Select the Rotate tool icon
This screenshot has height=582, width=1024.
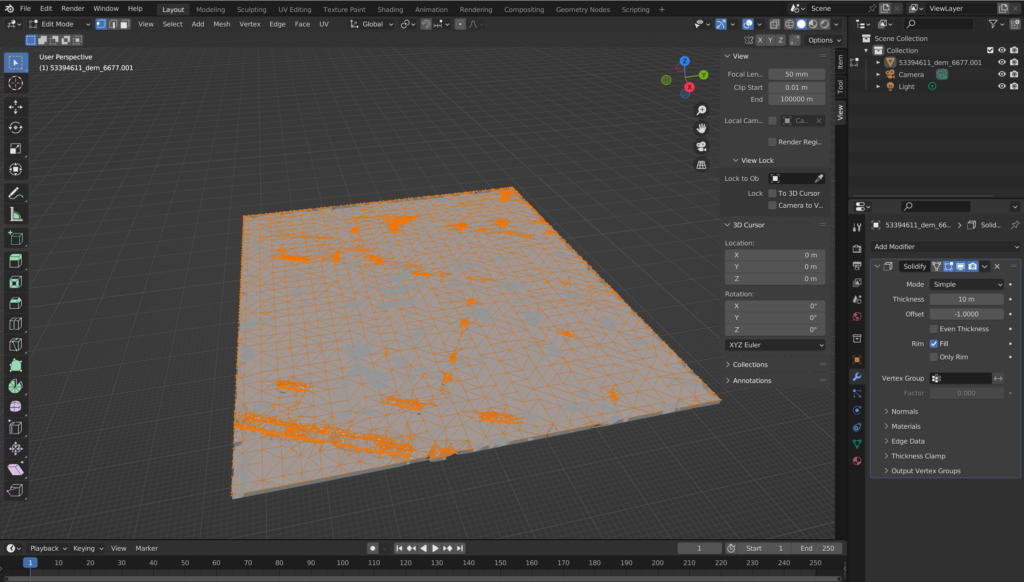point(16,128)
